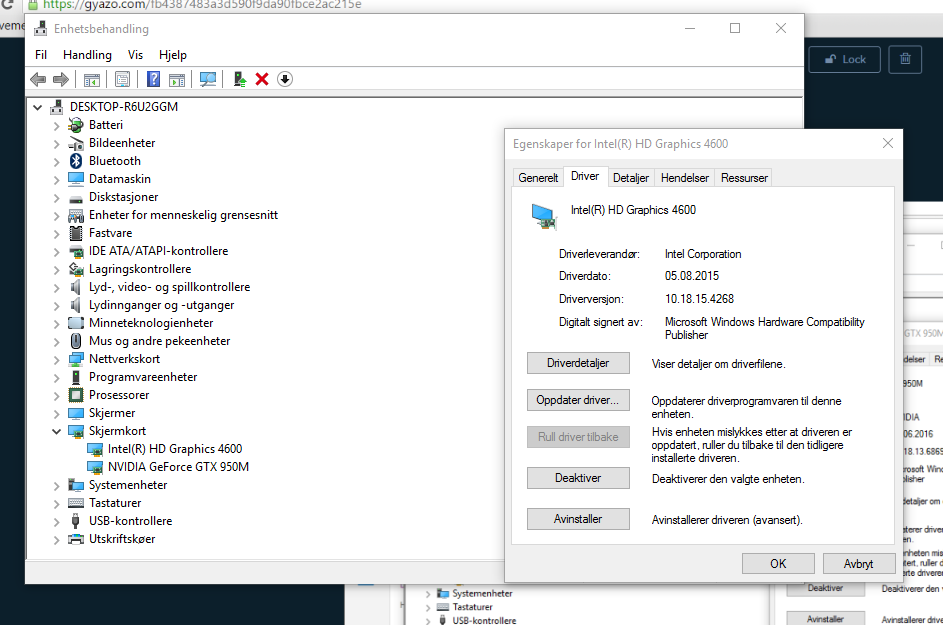Select Lyd-, video- og spillkontrollere row
Image resolution: width=943 pixels, height=625 pixels.
pyautogui.click(x=169, y=288)
